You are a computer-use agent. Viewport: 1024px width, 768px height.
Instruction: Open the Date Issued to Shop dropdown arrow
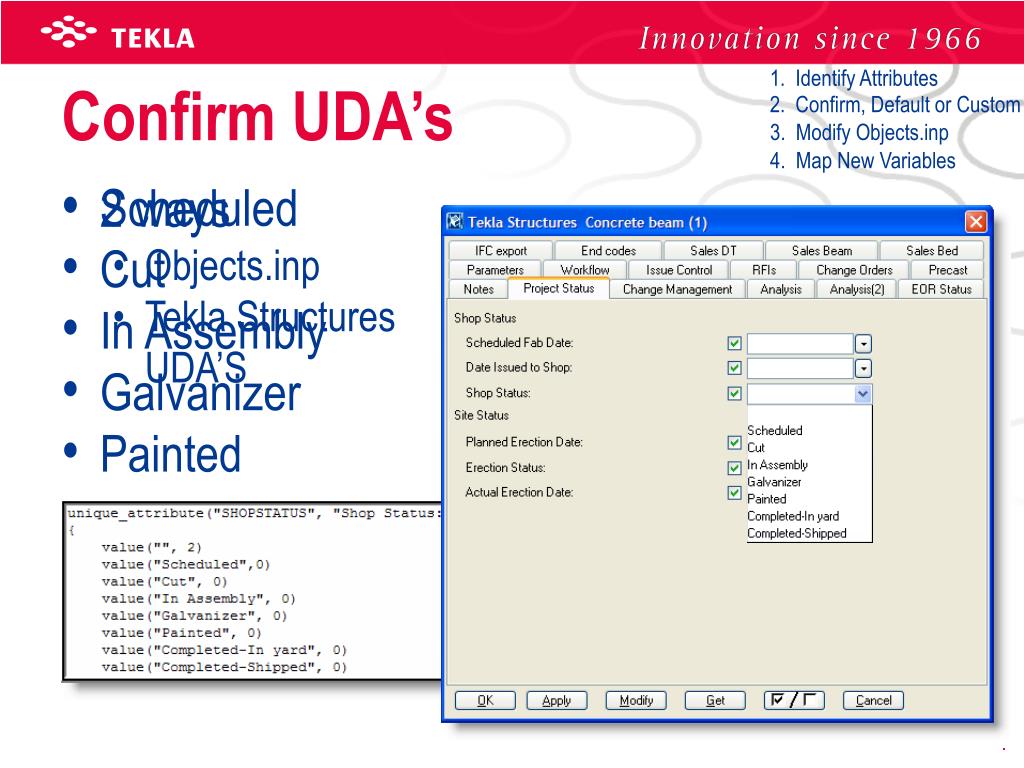[863, 368]
